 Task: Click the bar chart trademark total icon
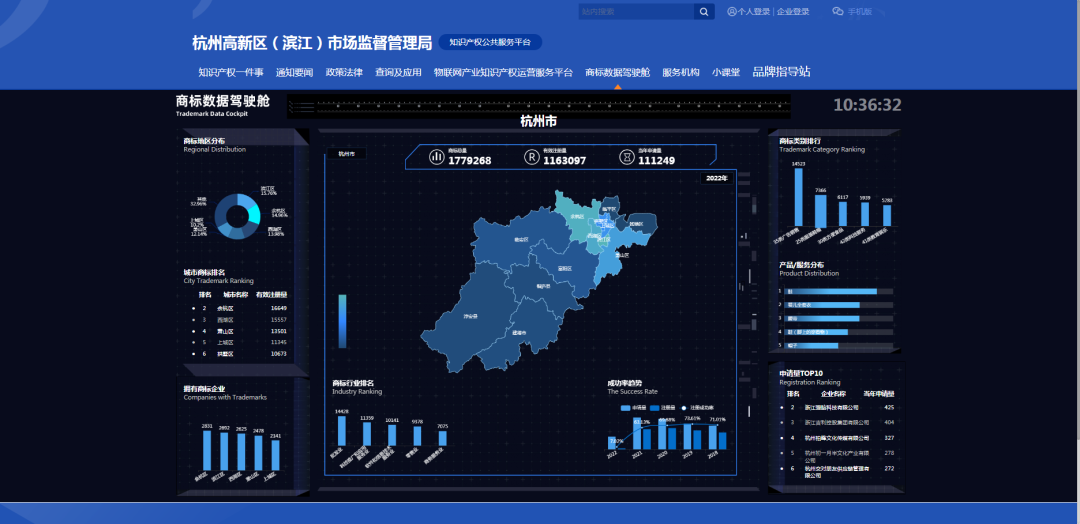437,157
